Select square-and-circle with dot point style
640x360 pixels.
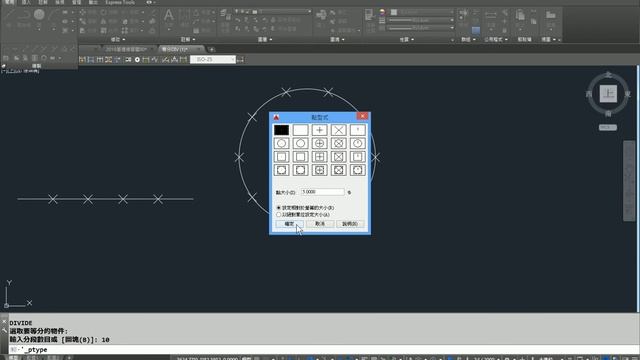(281, 170)
